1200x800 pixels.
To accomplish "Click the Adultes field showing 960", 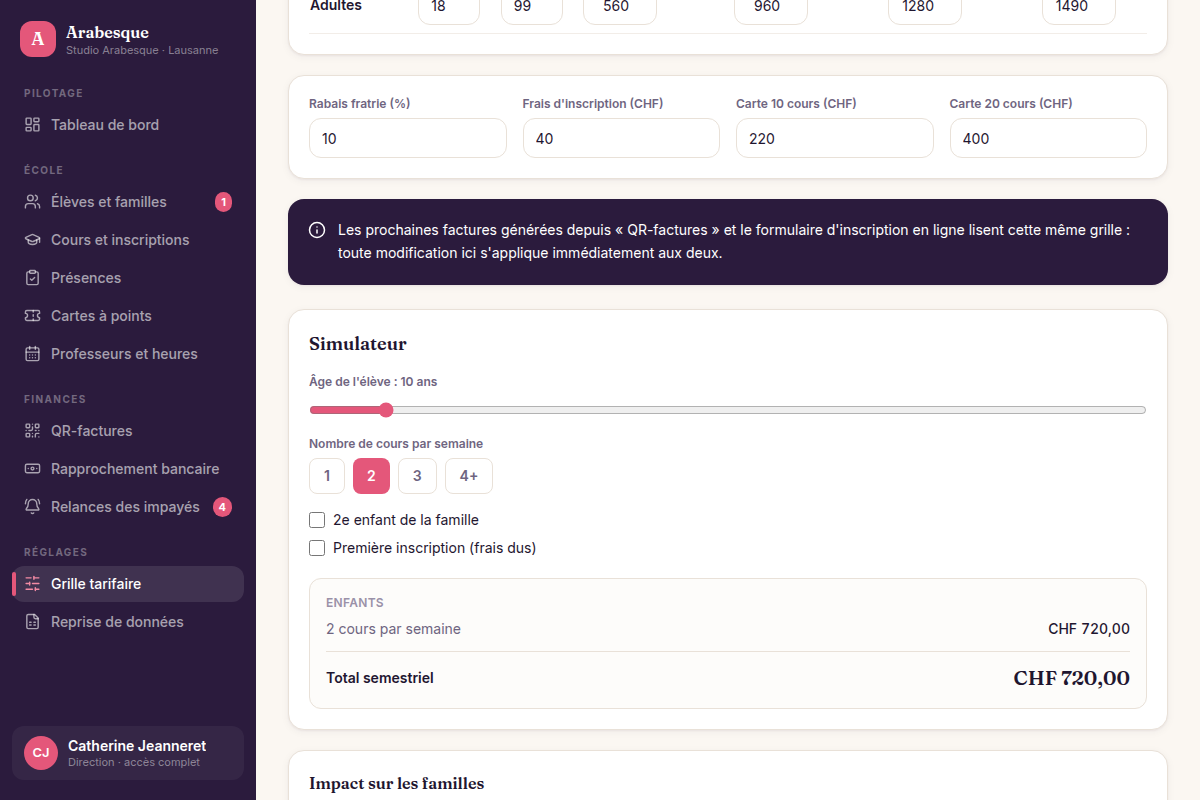I will 771,10.
